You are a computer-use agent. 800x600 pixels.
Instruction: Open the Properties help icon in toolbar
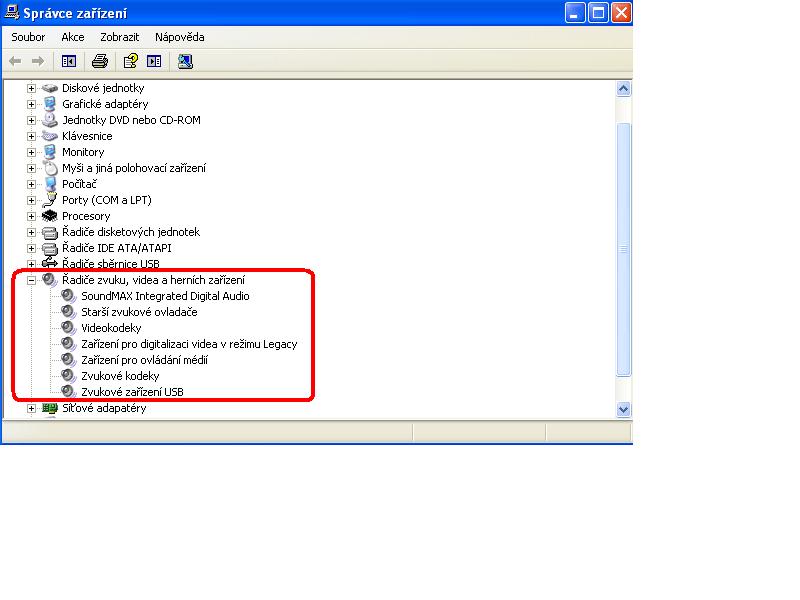tap(131, 61)
